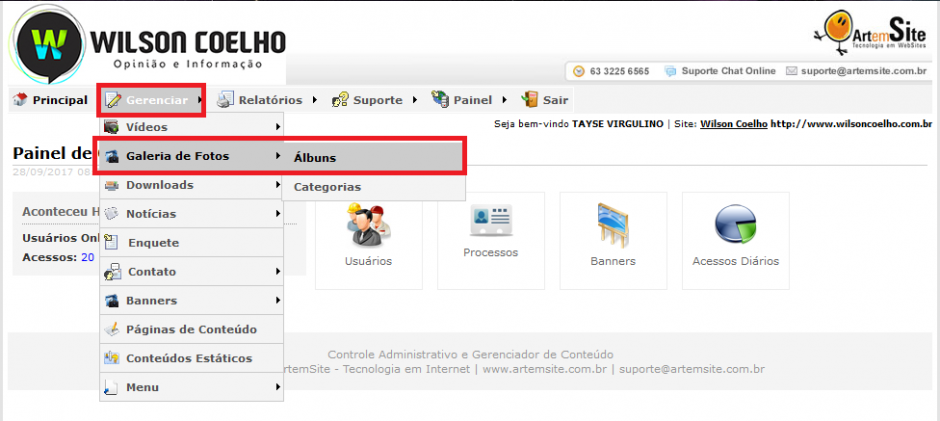This screenshot has height=421, width=940.
Task: Click the icon beside Menu entry
Action: [112, 387]
